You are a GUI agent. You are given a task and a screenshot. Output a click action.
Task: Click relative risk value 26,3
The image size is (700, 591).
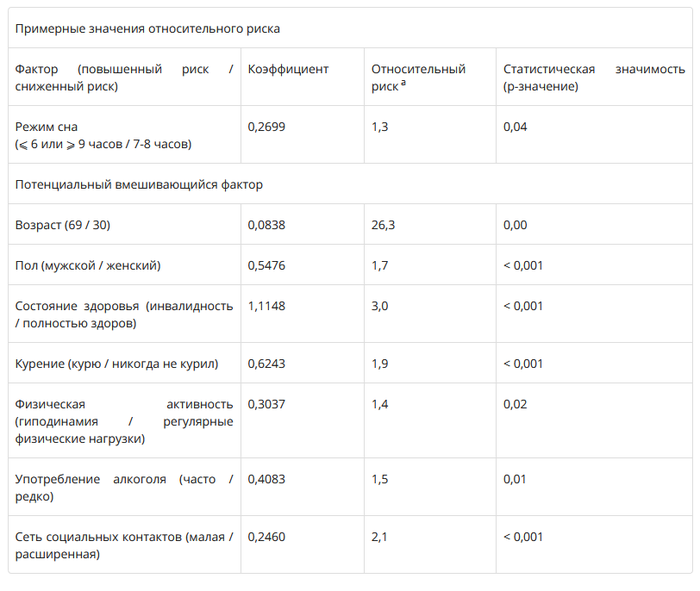click(383, 225)
